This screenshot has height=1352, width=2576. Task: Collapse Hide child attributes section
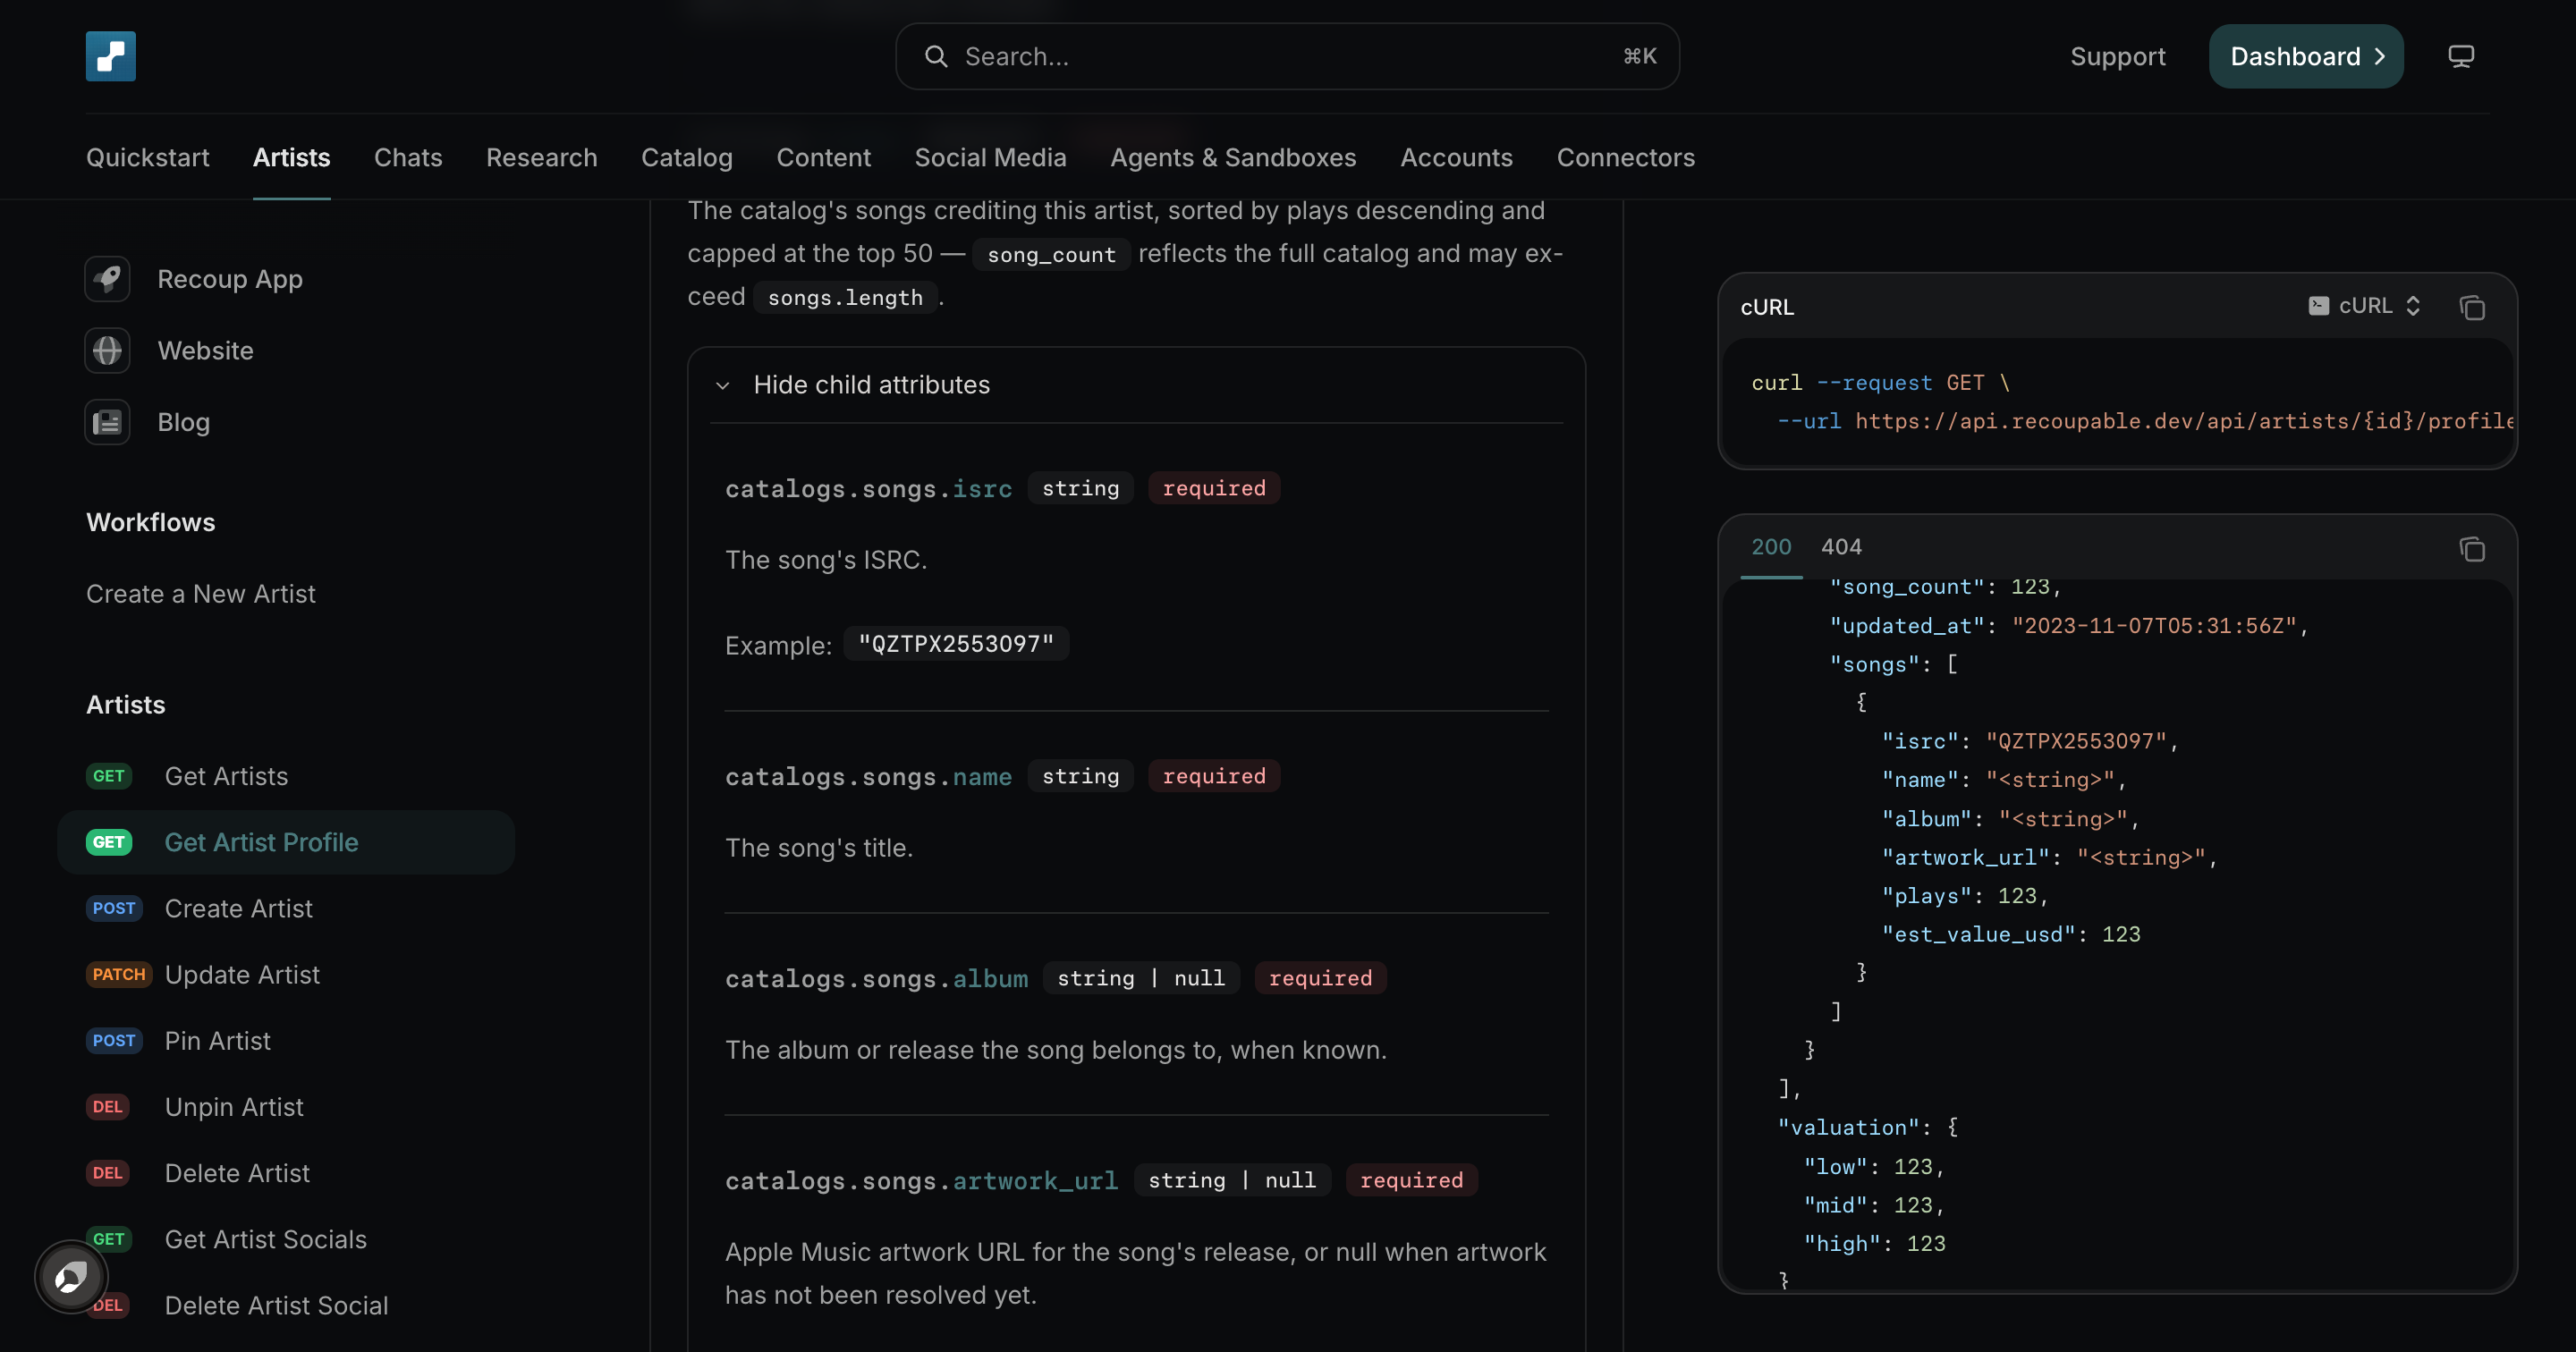(853, 385)
